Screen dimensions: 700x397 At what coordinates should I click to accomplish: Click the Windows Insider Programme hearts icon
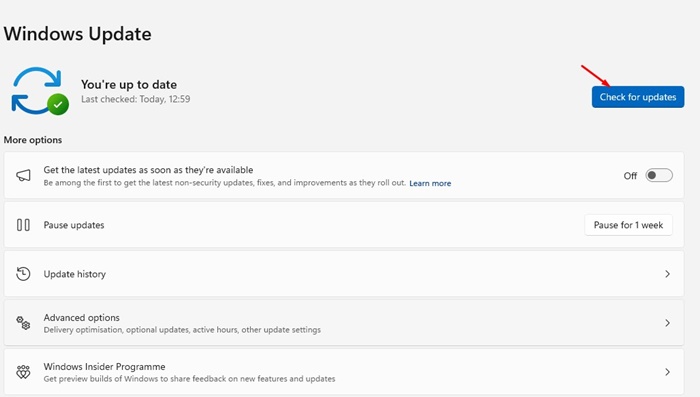[x=23, y=372]
